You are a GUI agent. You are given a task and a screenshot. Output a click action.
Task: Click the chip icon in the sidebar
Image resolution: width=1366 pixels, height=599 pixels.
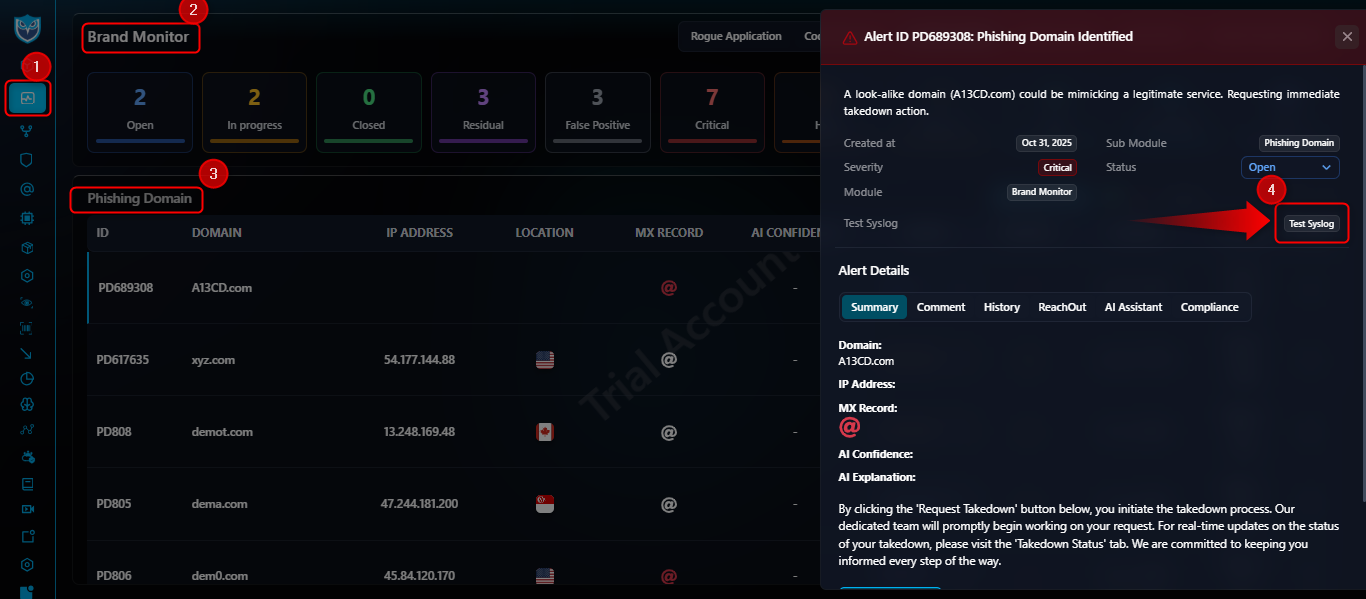coord(27,217)
